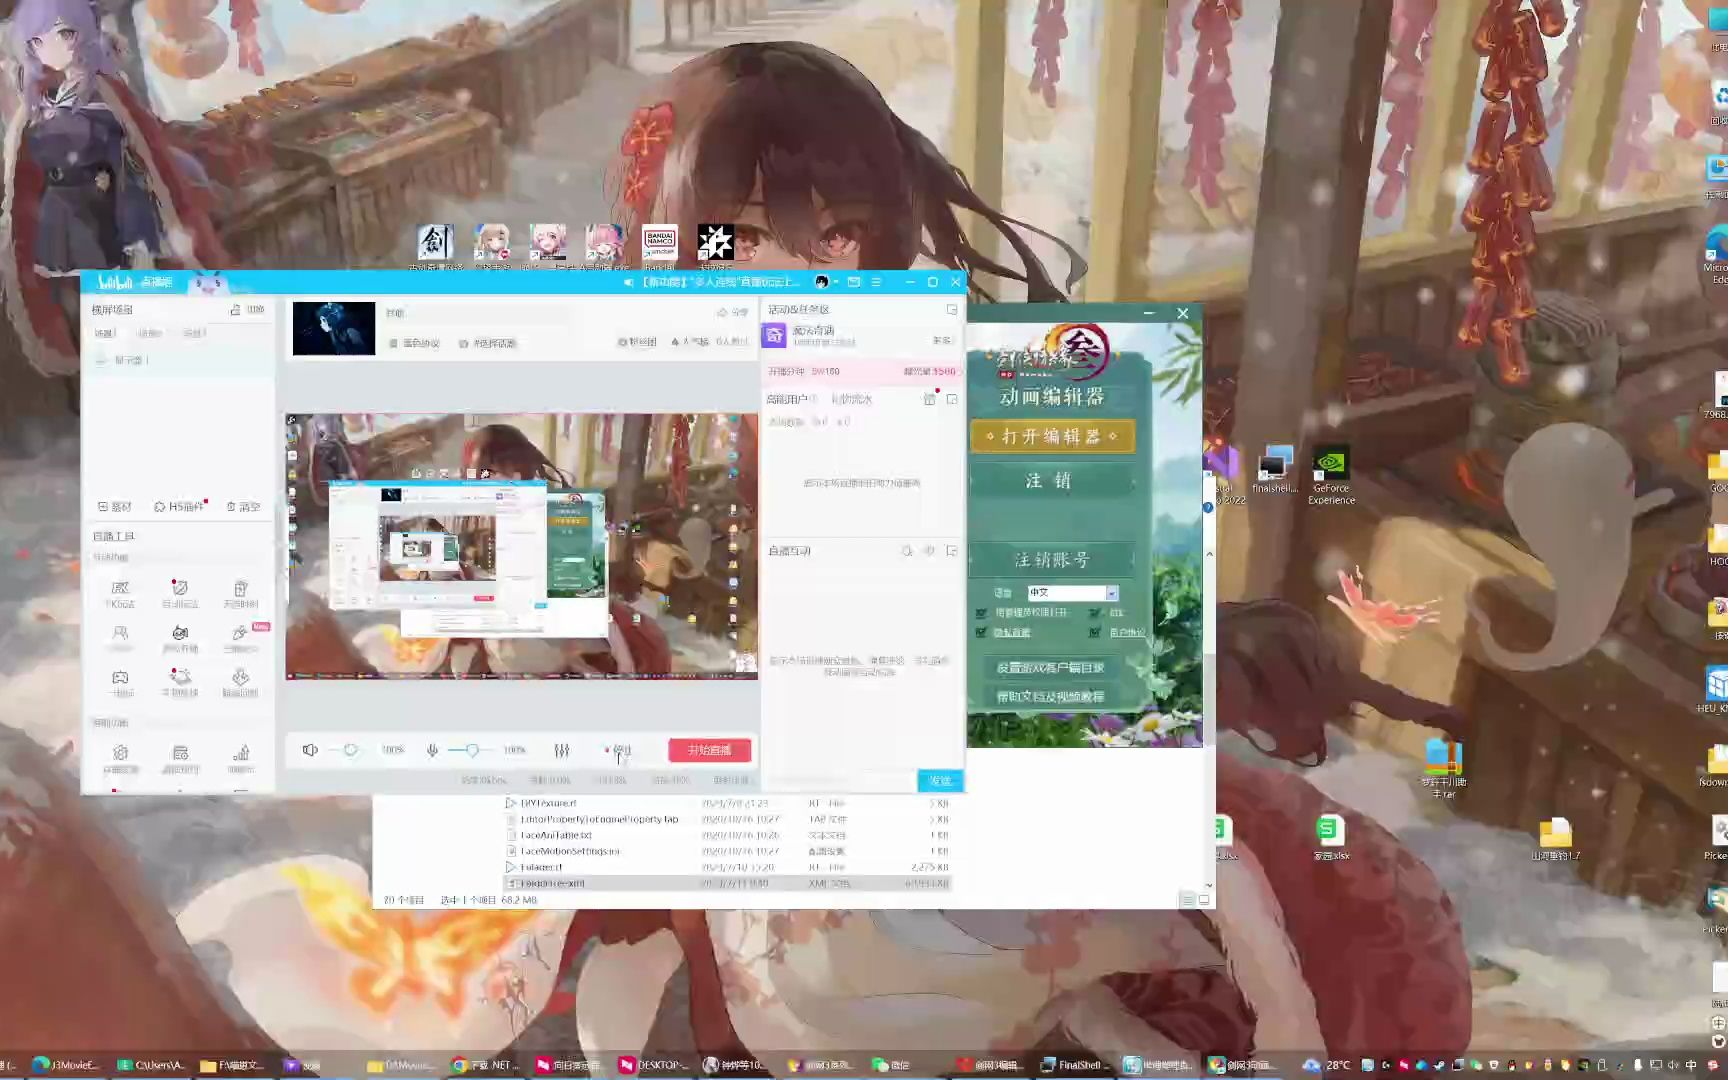Toggle the 隐私政策 checkbox in the editor launcher
This screenshot has width=1728, height=1080.
pos(981,633)
